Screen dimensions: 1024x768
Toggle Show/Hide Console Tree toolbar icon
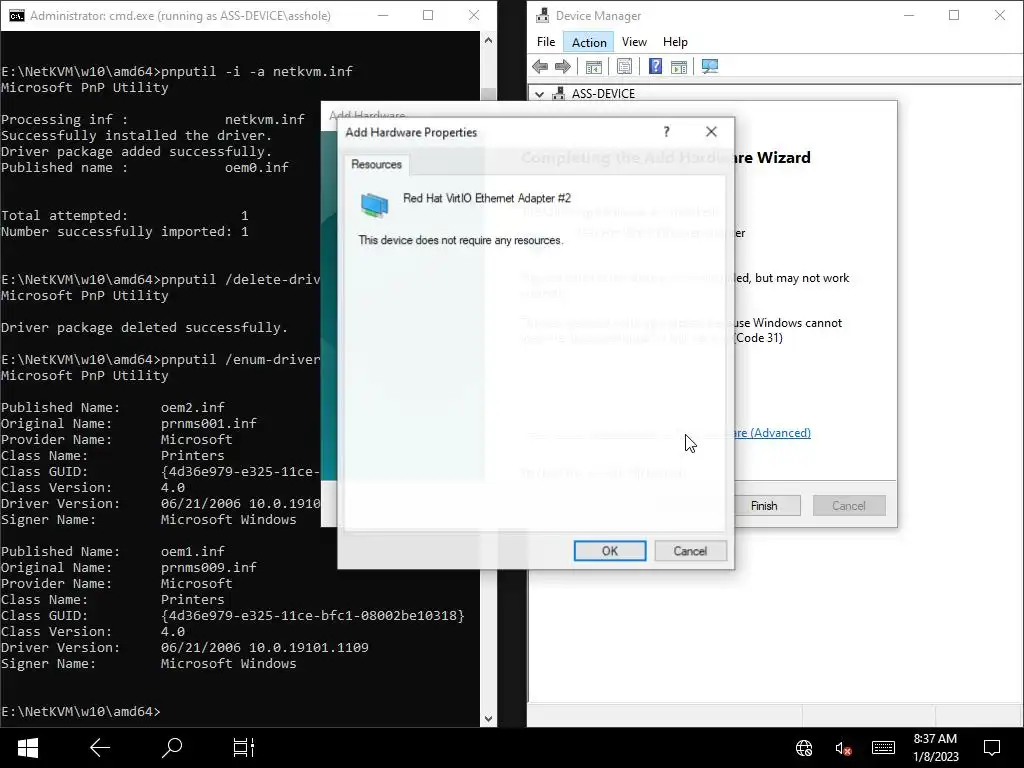pyautogui.click(x=594, y=67)
